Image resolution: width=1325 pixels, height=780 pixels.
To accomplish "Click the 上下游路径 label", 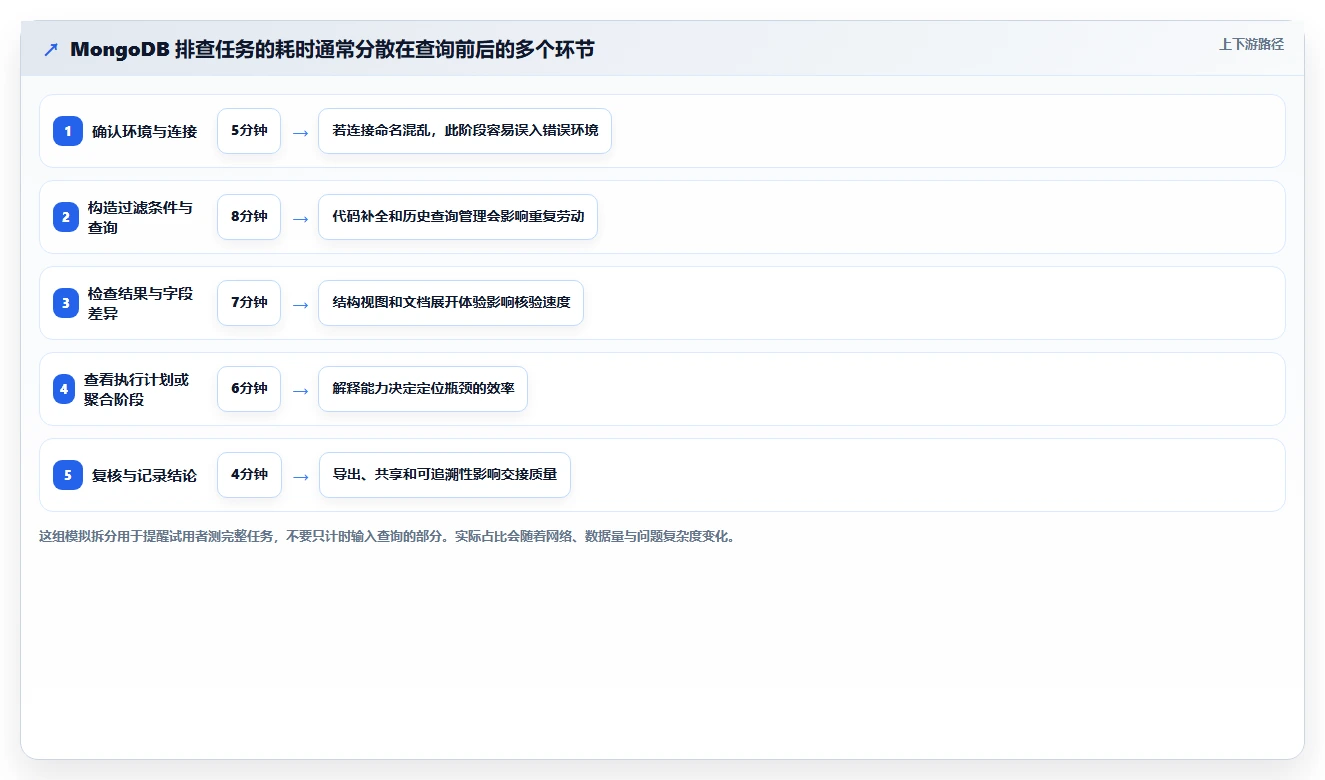I will coord(1251,44).
